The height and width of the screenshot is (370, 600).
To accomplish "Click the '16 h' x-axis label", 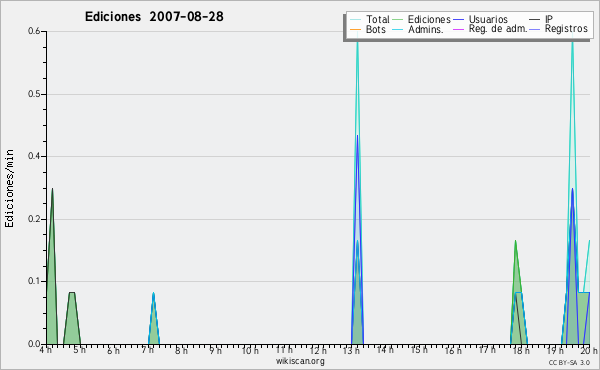I will coord(453,350).
